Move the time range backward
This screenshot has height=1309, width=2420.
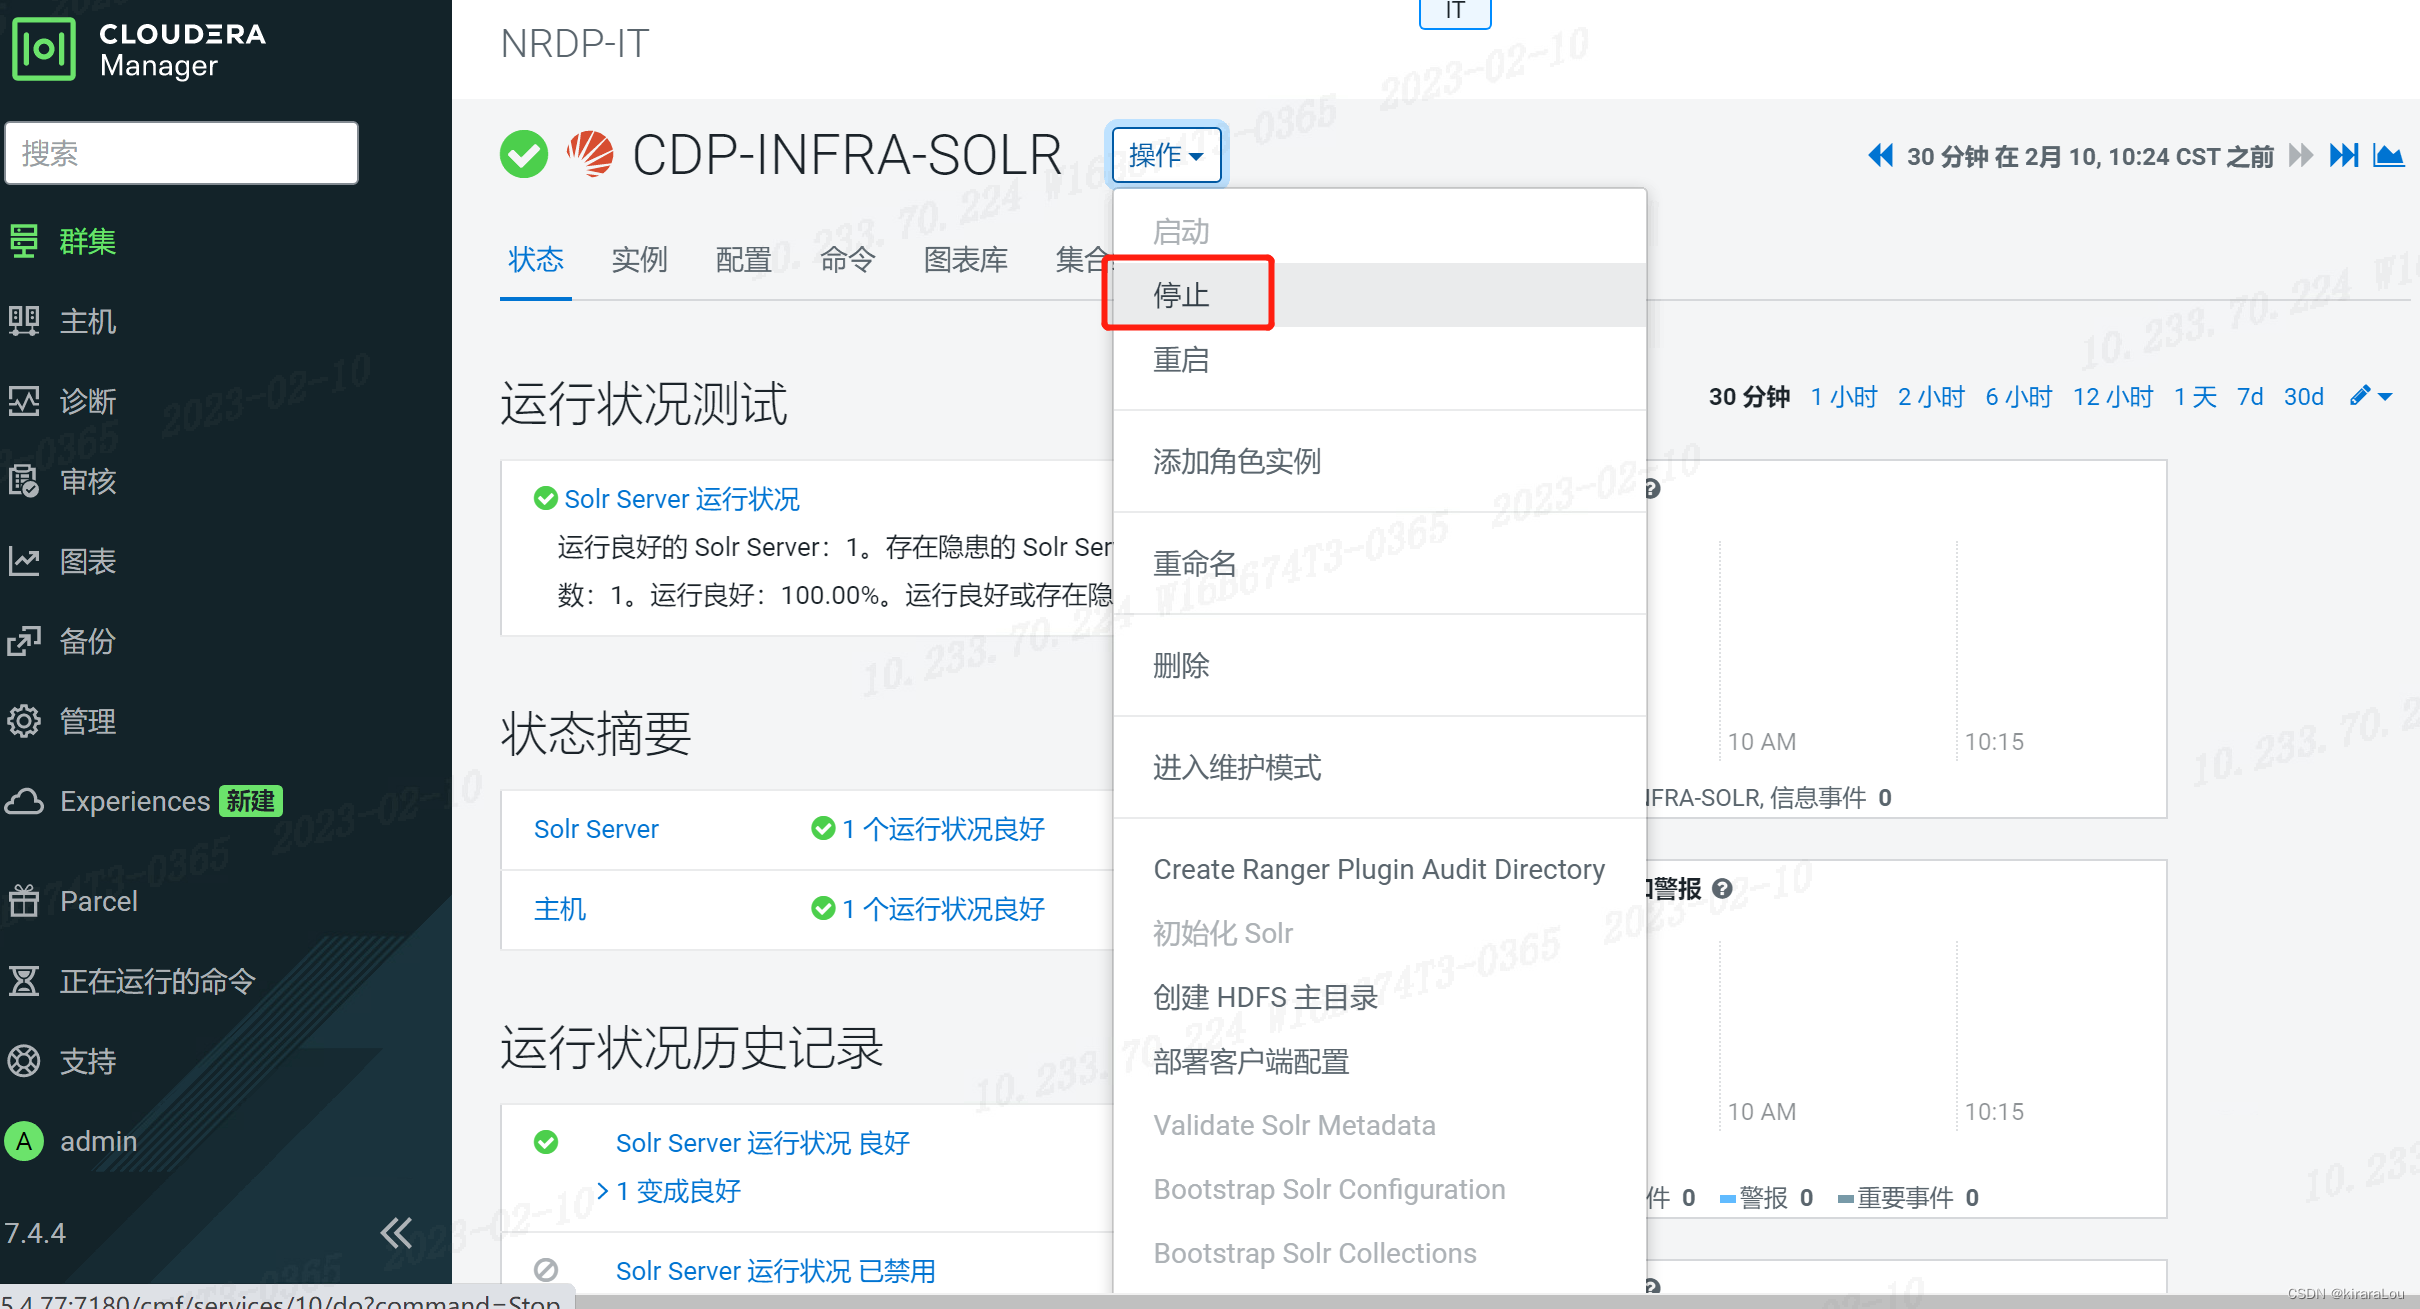(1880, 156)
